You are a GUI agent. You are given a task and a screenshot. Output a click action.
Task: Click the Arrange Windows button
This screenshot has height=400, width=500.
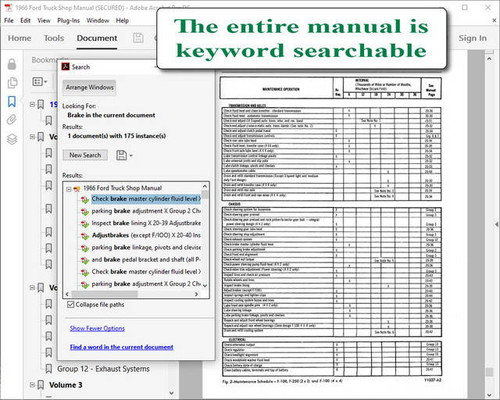click(89, 87)
